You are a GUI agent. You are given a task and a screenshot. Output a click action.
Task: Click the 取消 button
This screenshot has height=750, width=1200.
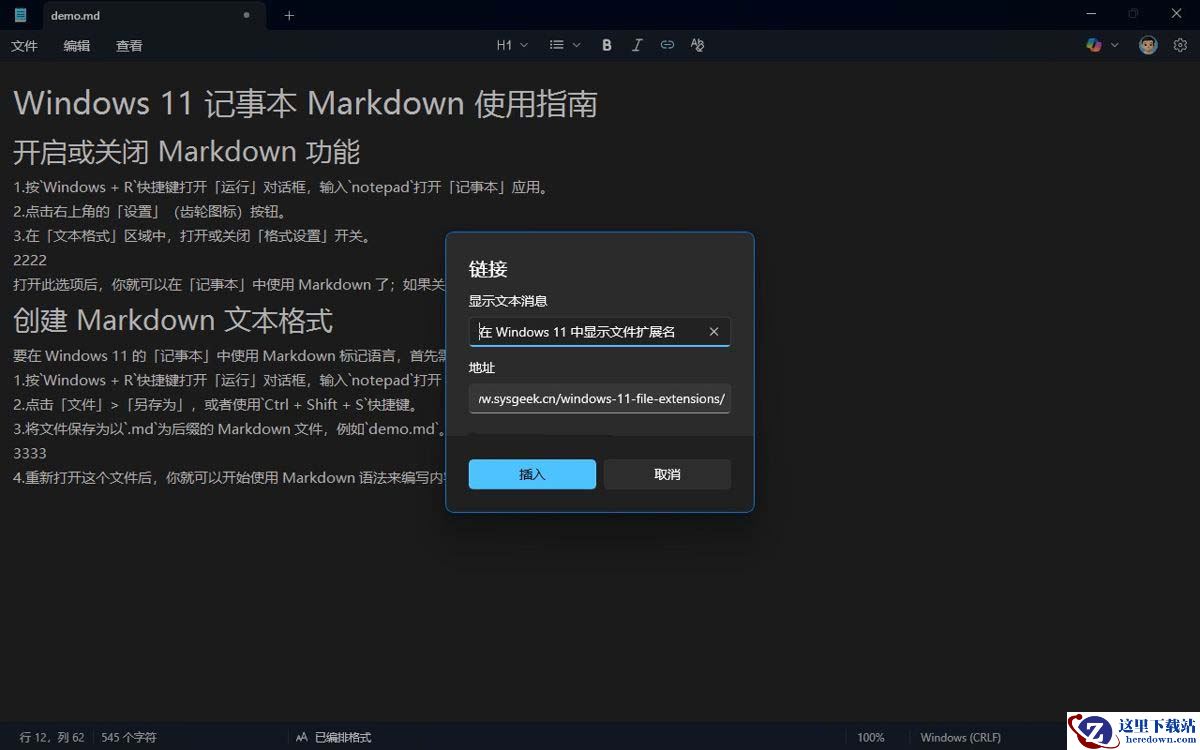667,474
